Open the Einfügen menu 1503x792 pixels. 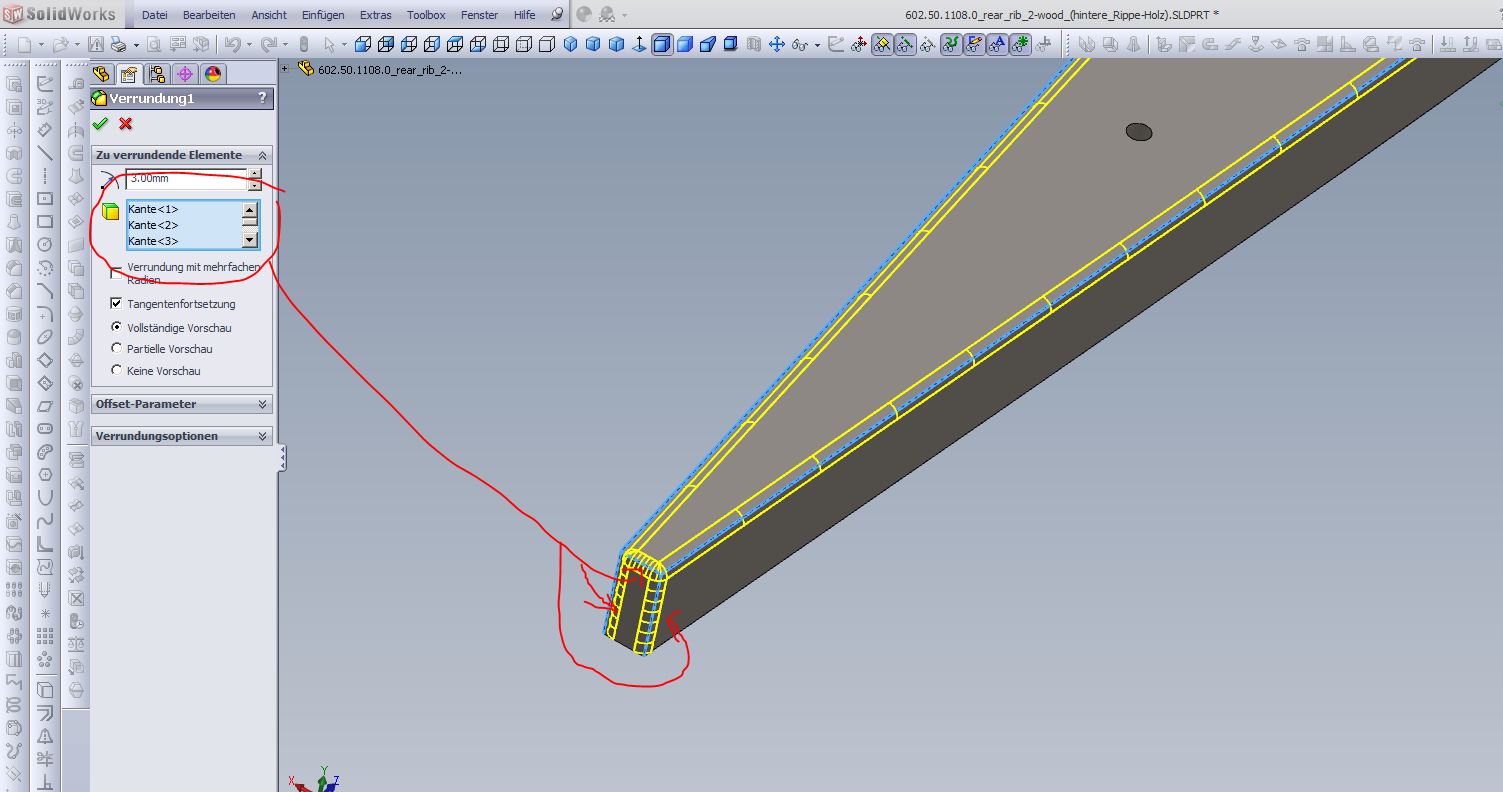point(323,15)
